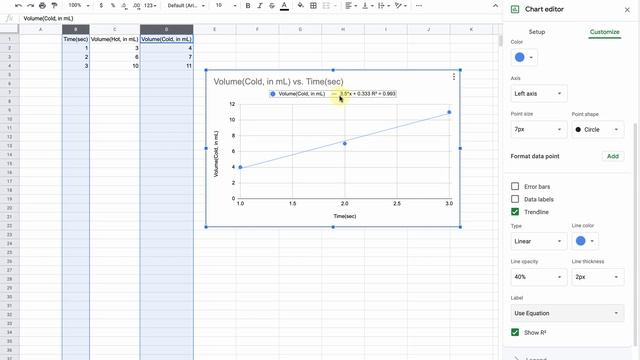Collapse the menus with the up chevron
This screenshot has height=360, width=640.
[x=495, y=6]
